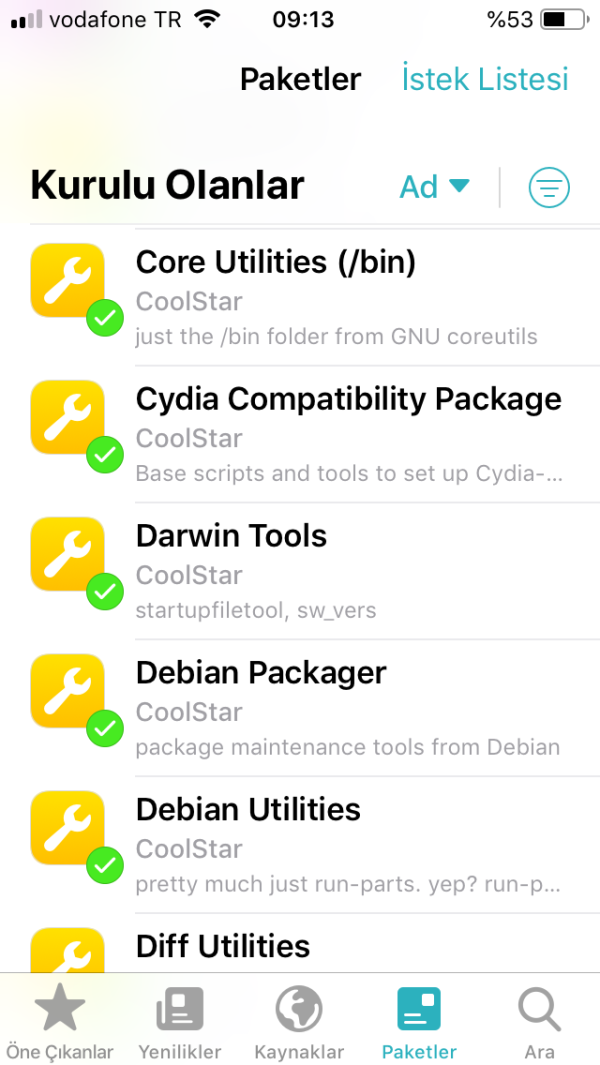Tap green installed checkmark on Darwin Tools
The width and height of the screenshot is (600, 1065).
104,593
